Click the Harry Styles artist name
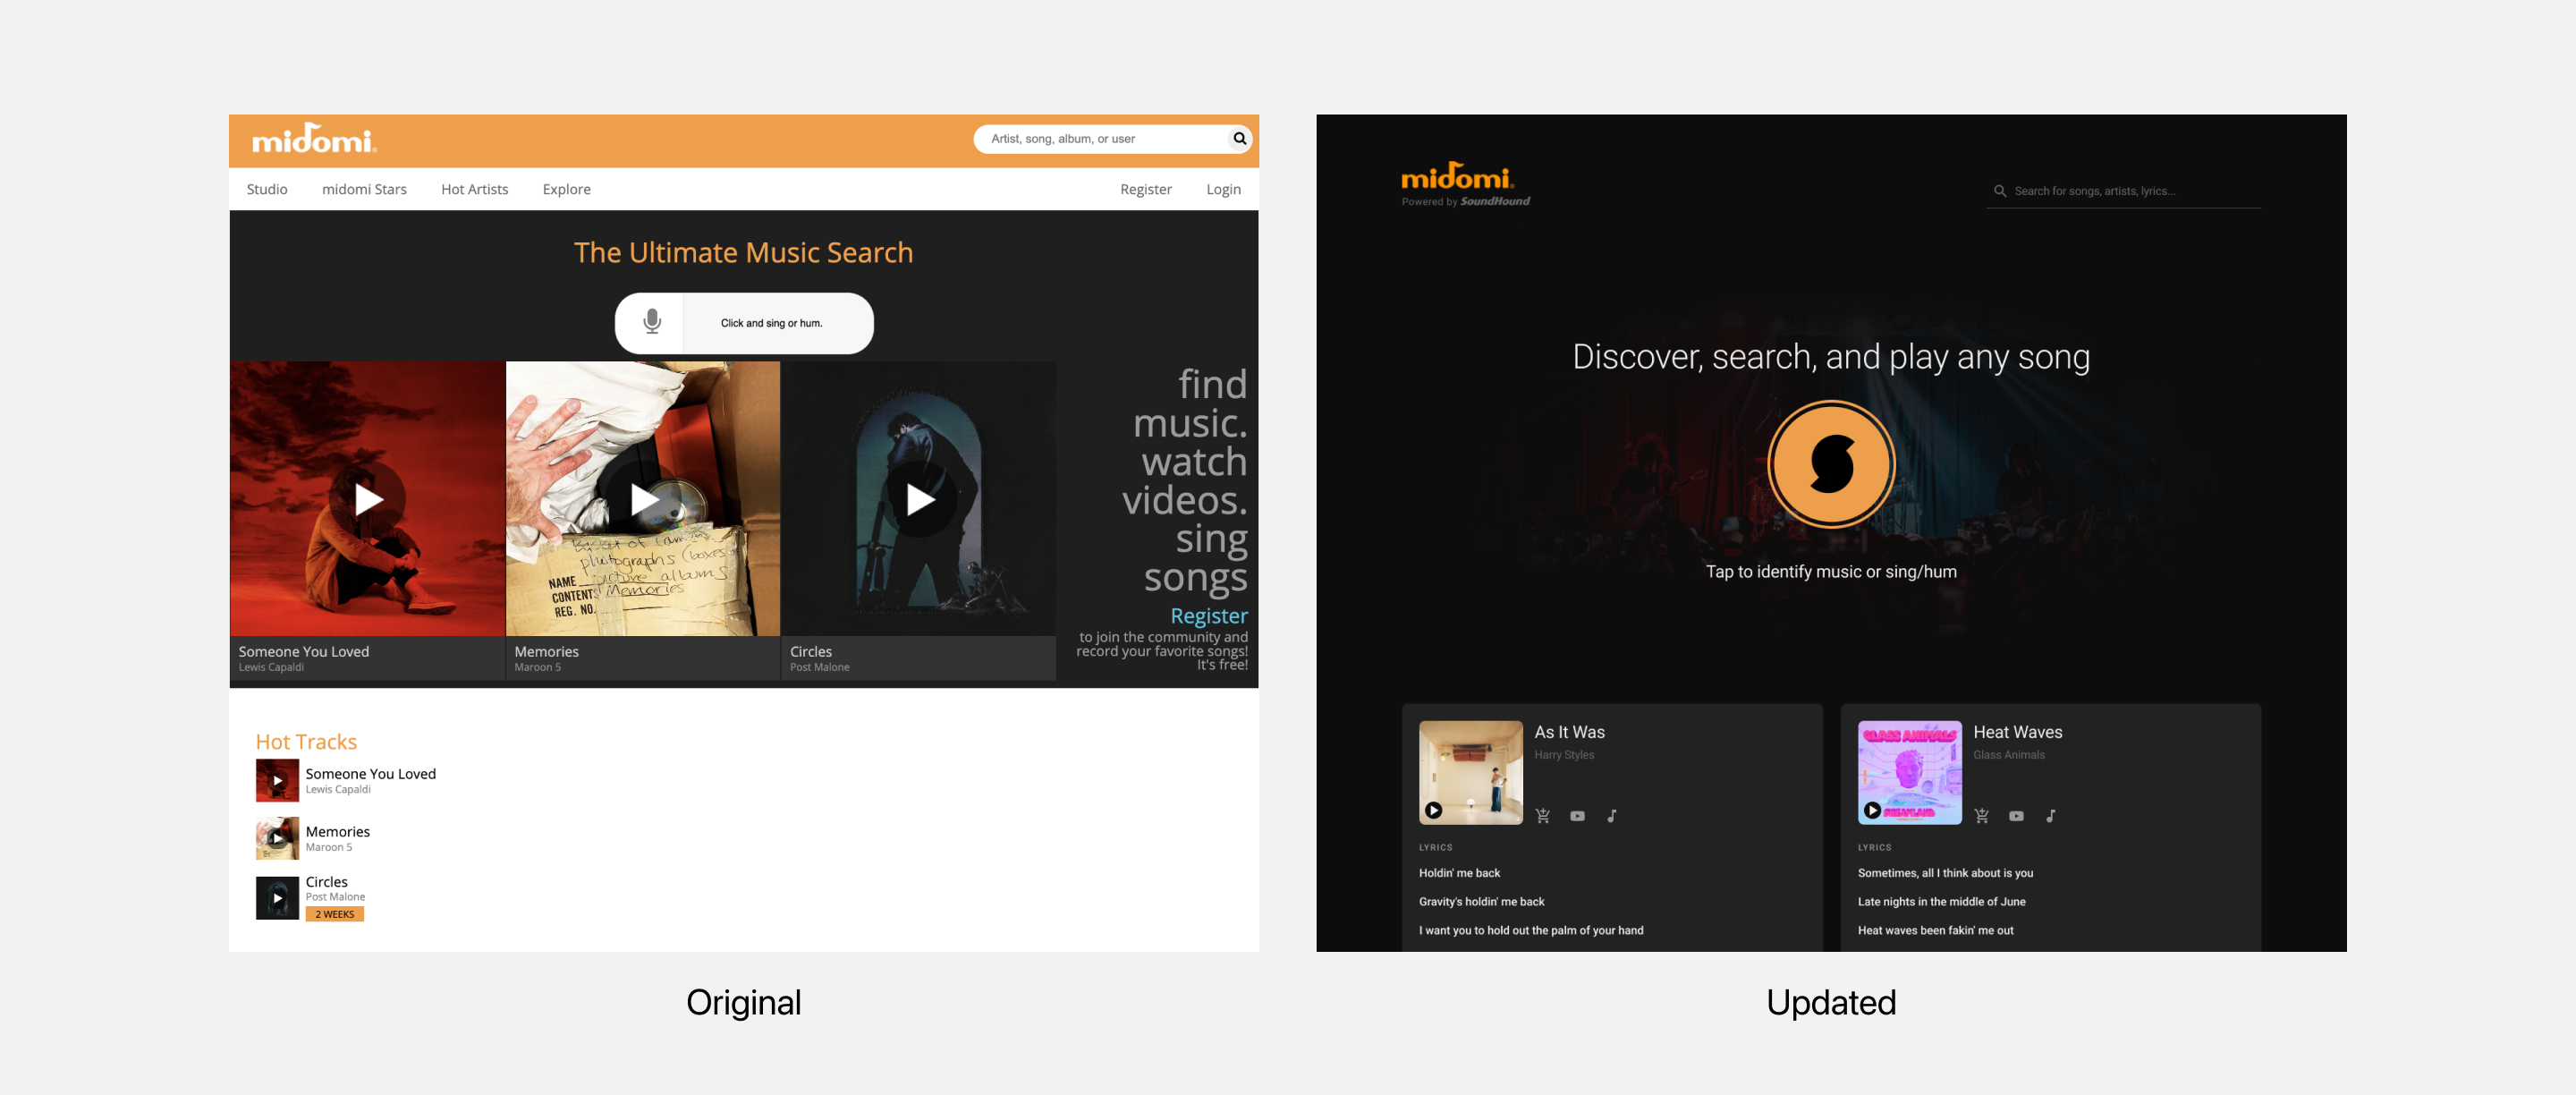The image size is (2576, 1095). 1564,755
